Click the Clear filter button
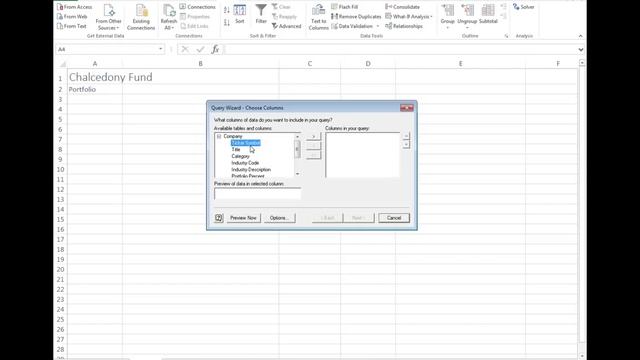 coord(281,7)
